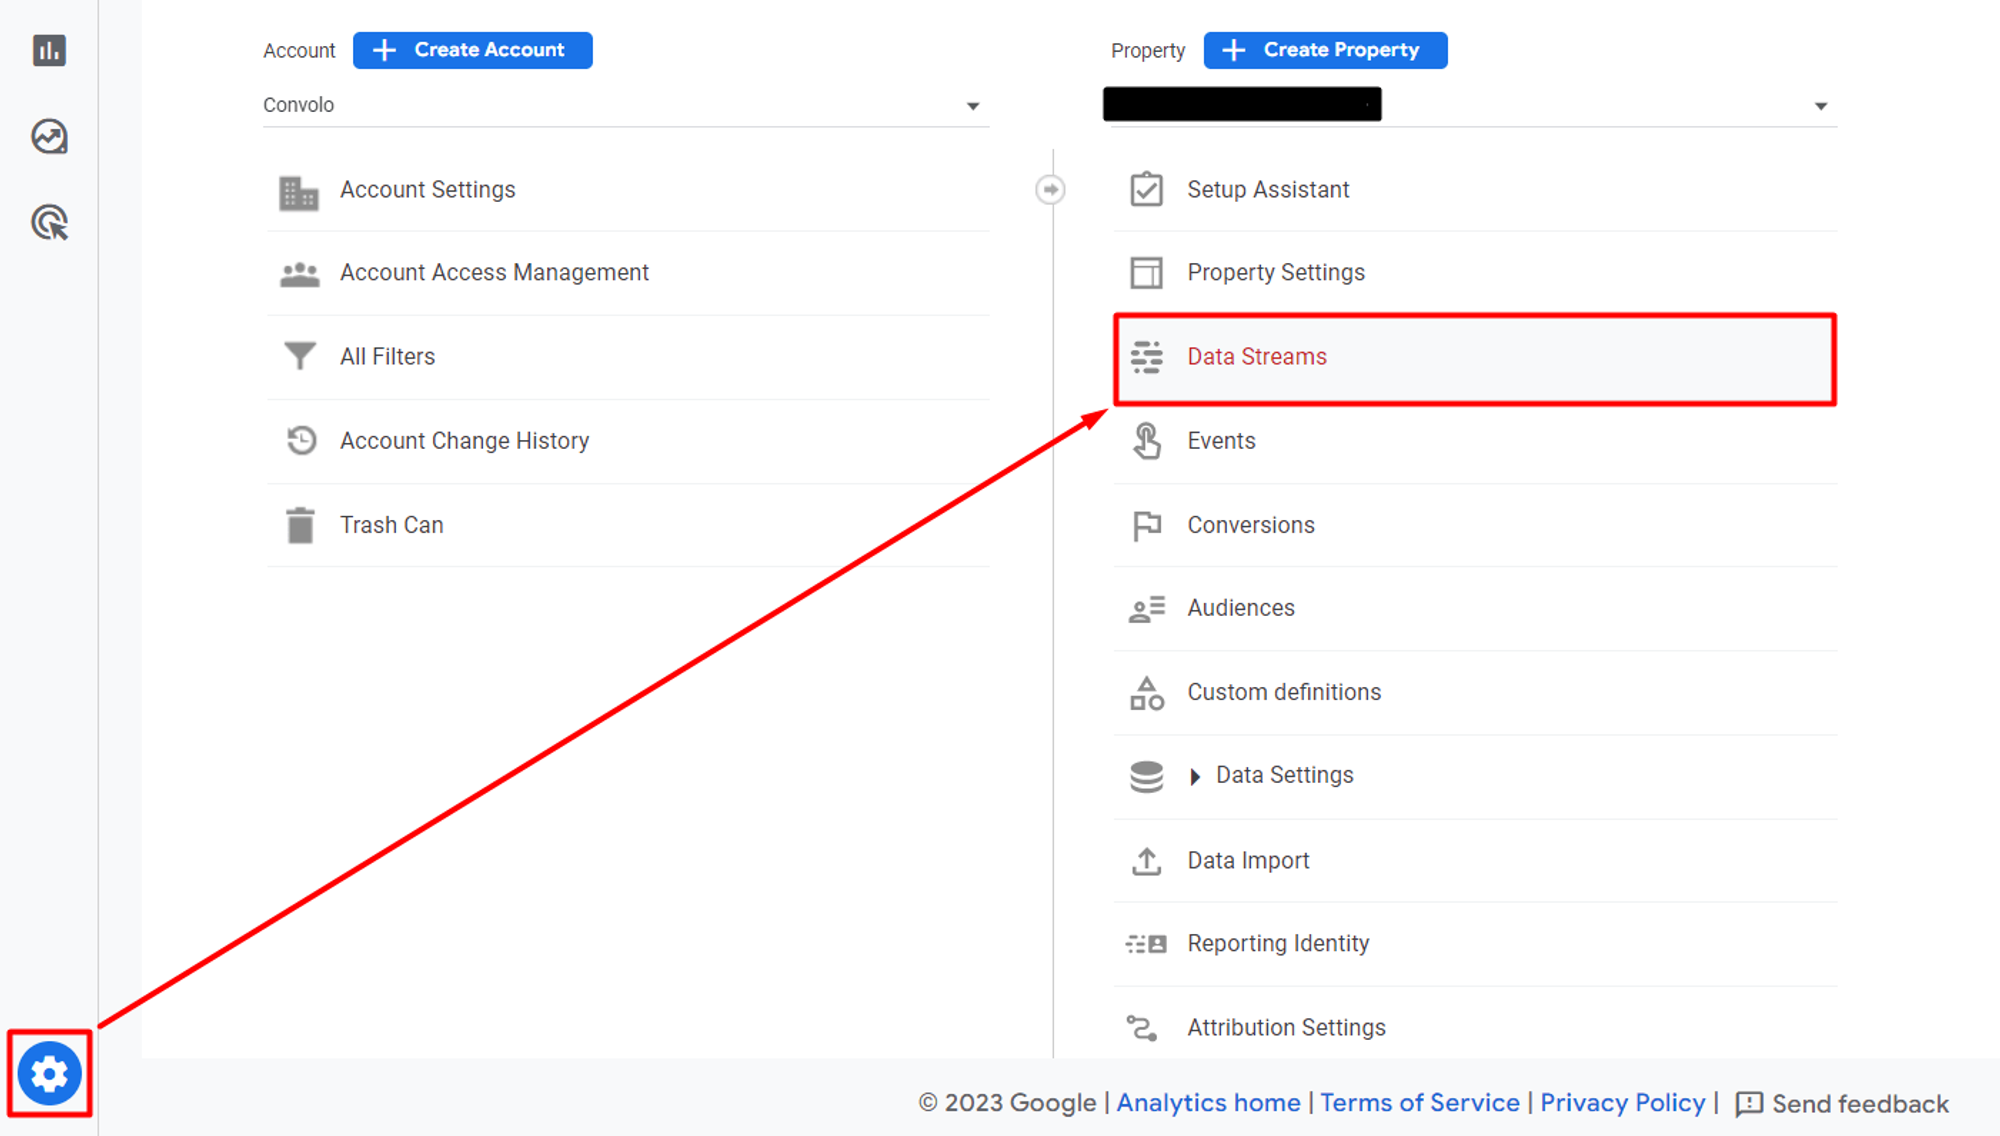
Task: Click the Custom definitions shapes icon
Action: (x=1146, y=693)
